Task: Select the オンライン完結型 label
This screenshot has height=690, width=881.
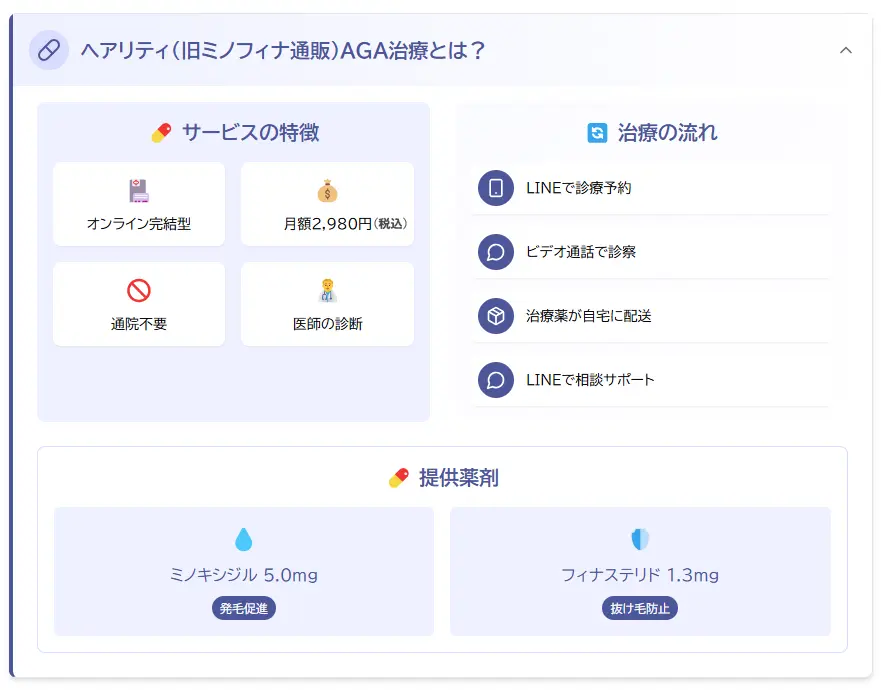Action: [x=139, y=224]
